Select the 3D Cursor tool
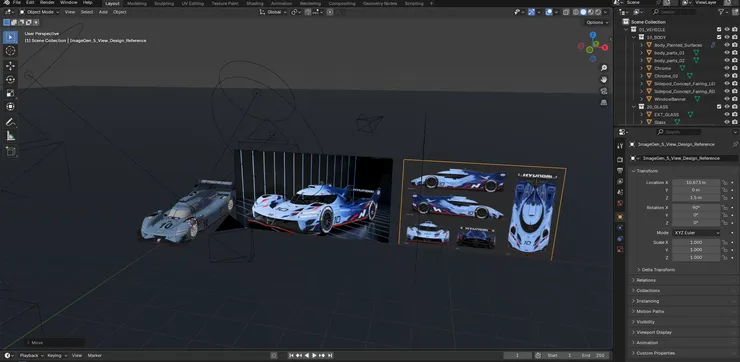This screenshot has height=362, width=740. point(10,51)
